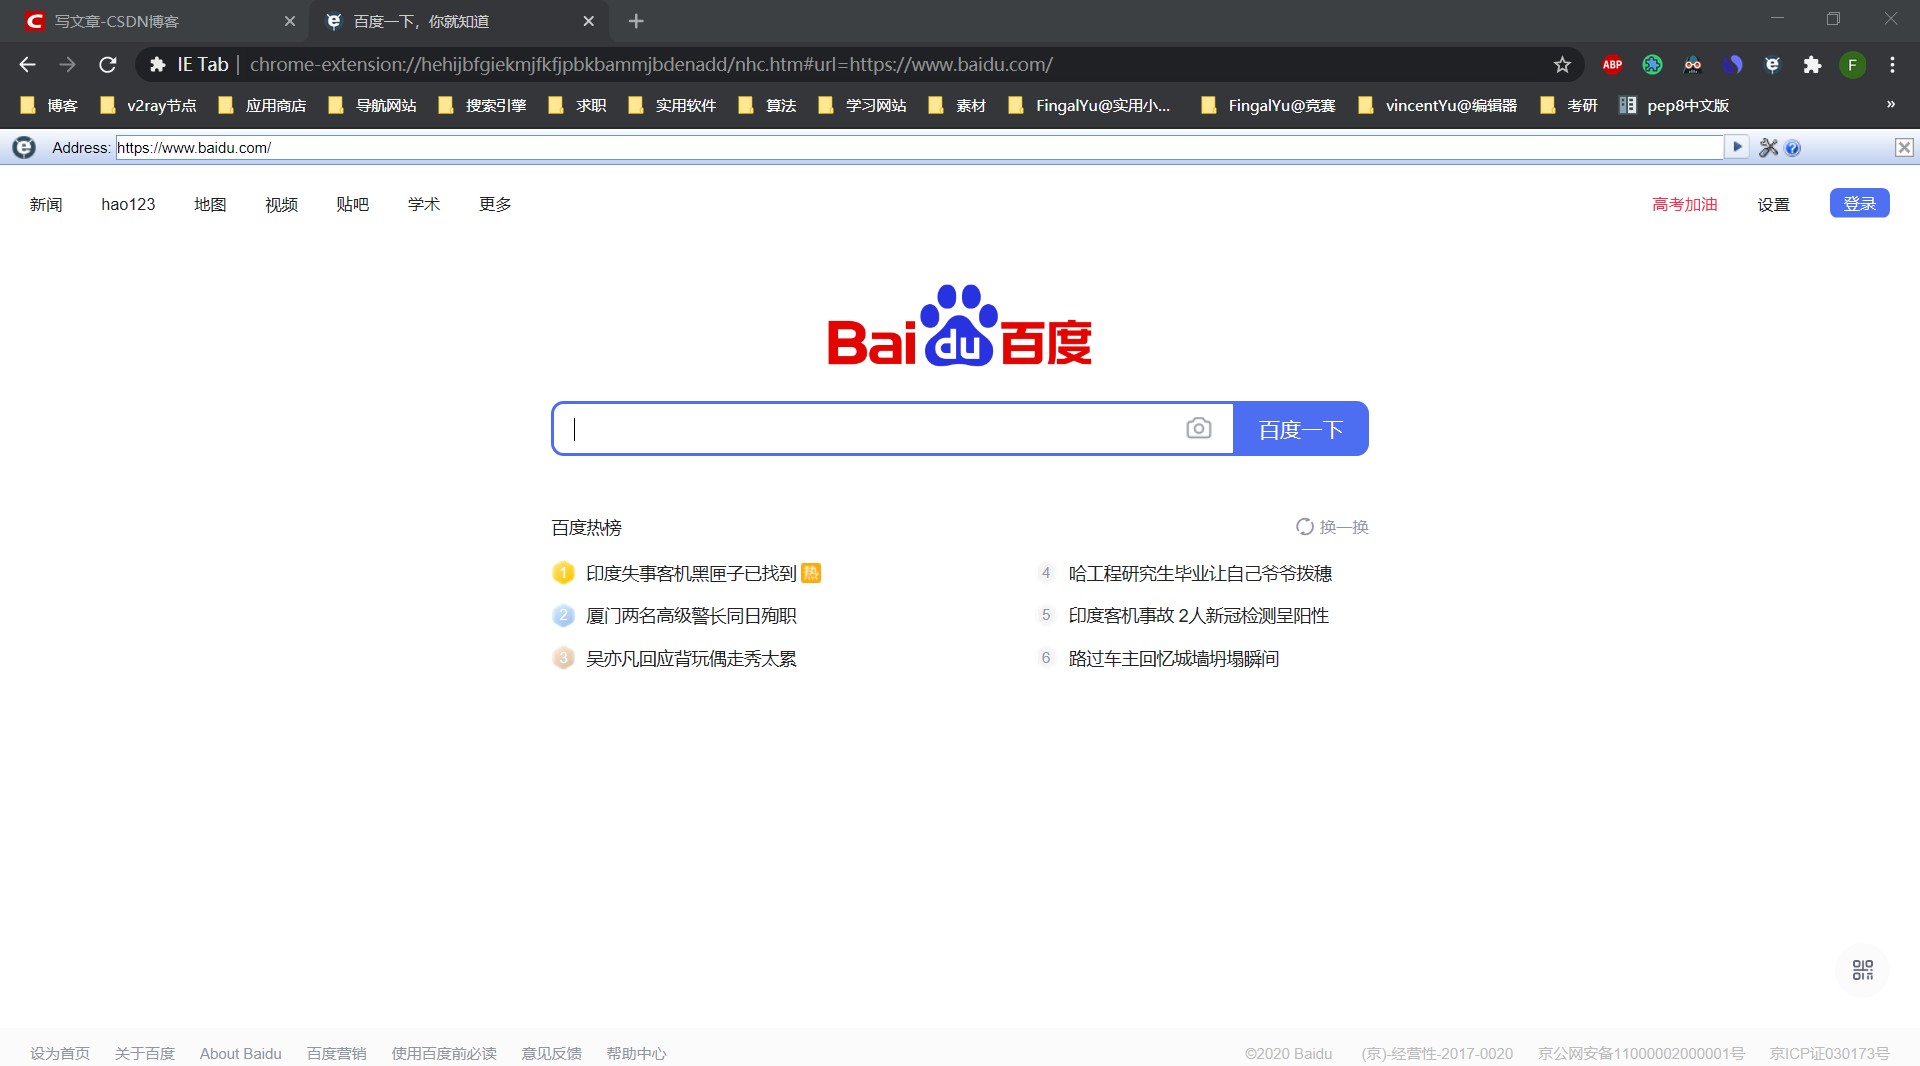
Task: Open the 导航网站 bookmark folder
Action: point(372,105)
